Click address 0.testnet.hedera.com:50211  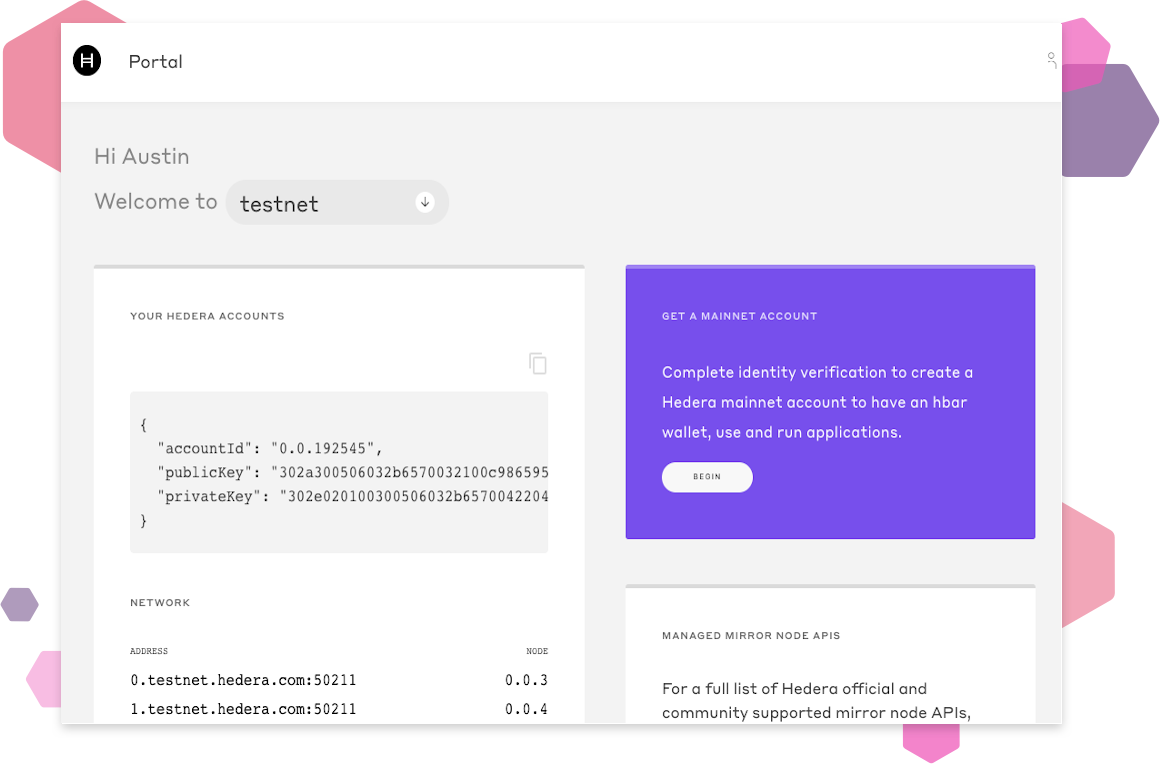[x=243, y=680]
